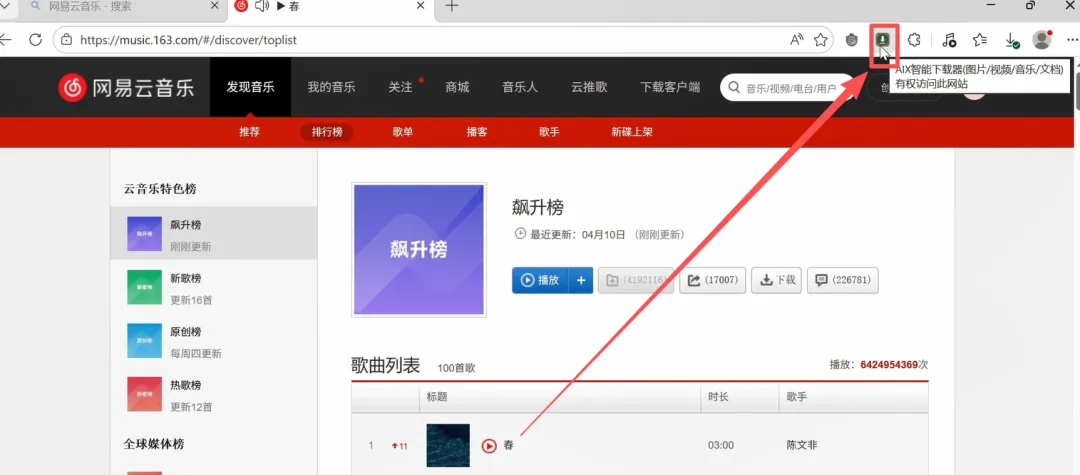Add this page to favorites star
This screenshot has width=1080, height=475.
[x=820, y=40]
